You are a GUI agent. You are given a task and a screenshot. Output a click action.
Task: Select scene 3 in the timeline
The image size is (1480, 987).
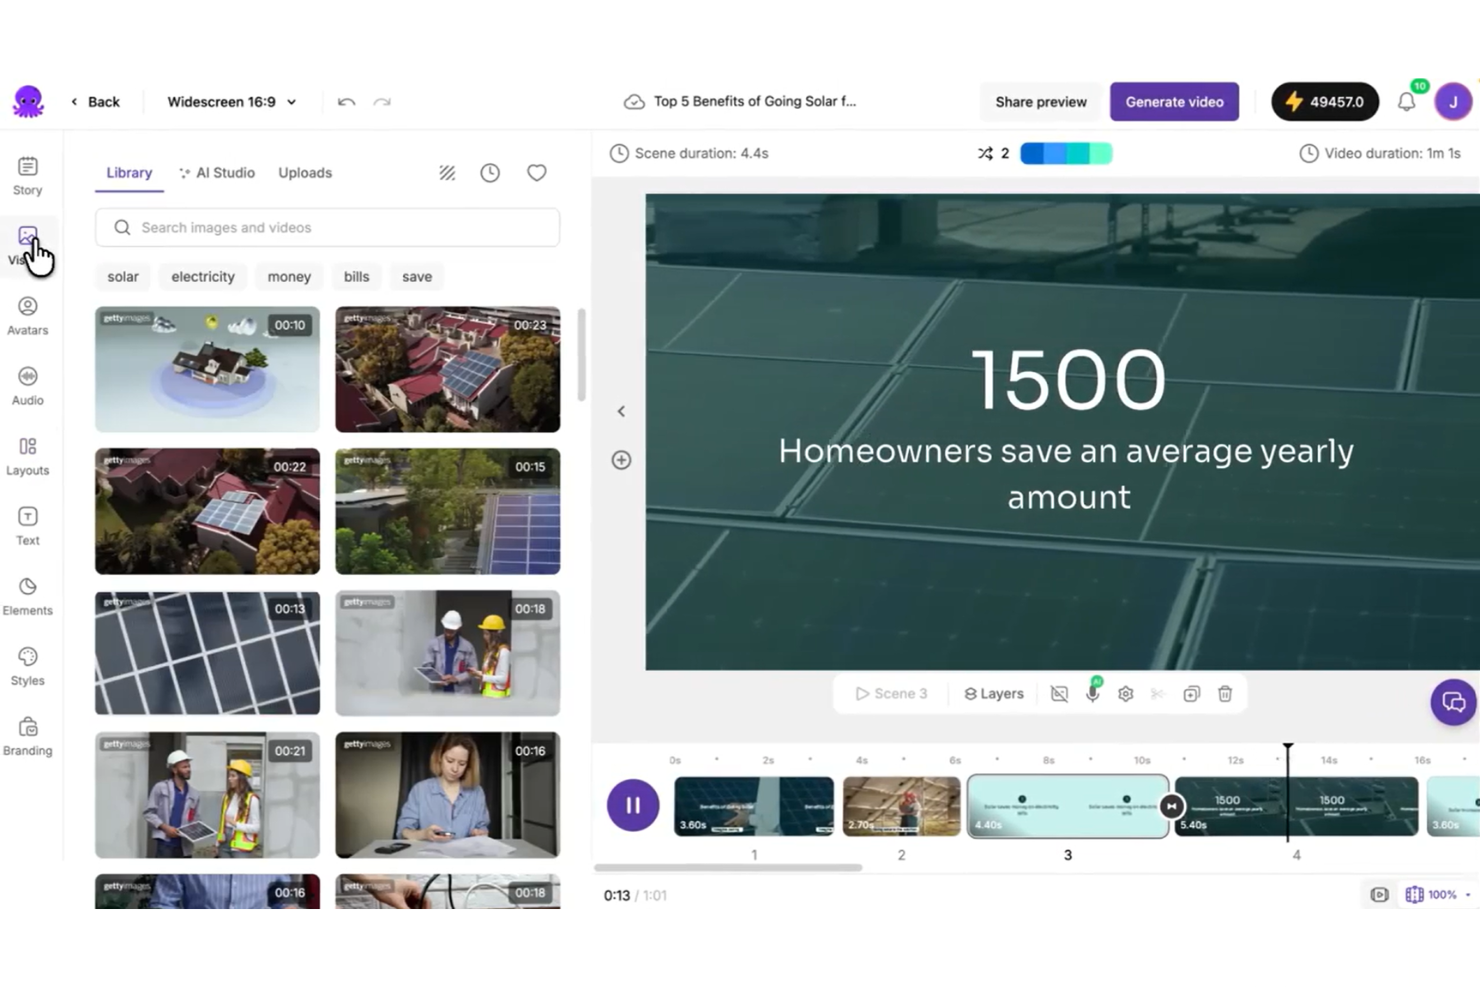pyautogui.click(x=1068, y=806)
